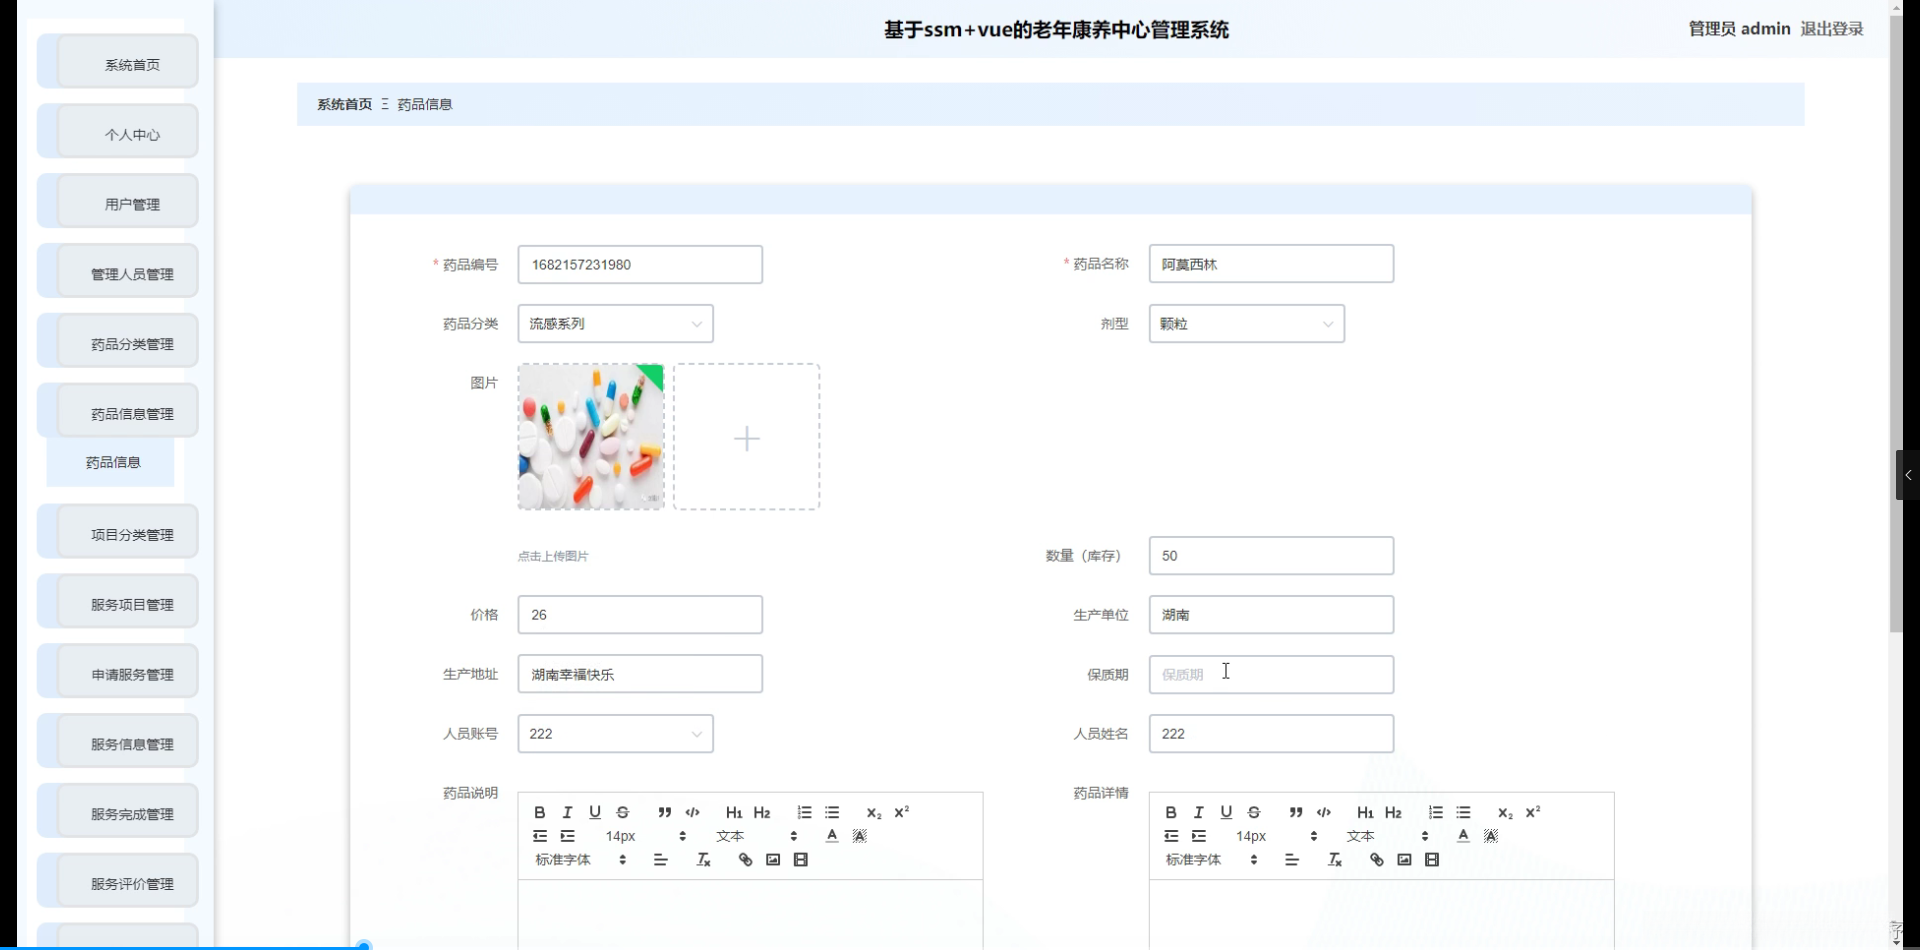Open background color picker in 药品详情
This screenshot has height=950, width=1920.
(x=1491, y=836)
